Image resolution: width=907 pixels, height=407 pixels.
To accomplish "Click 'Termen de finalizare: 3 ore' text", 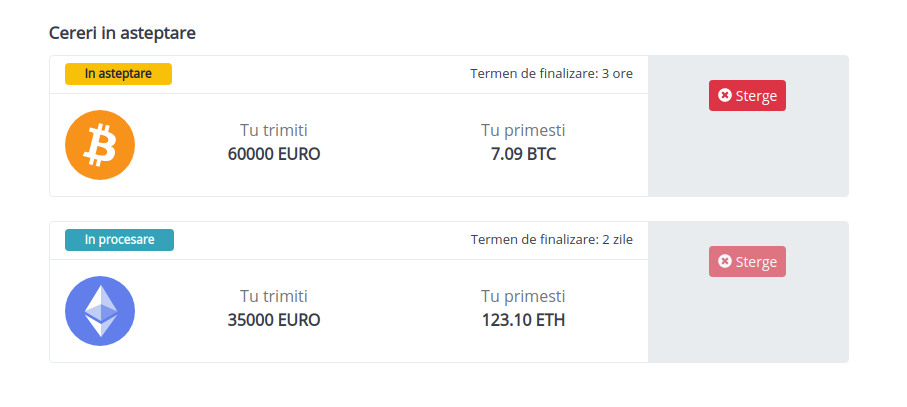I will pos(551,74).
